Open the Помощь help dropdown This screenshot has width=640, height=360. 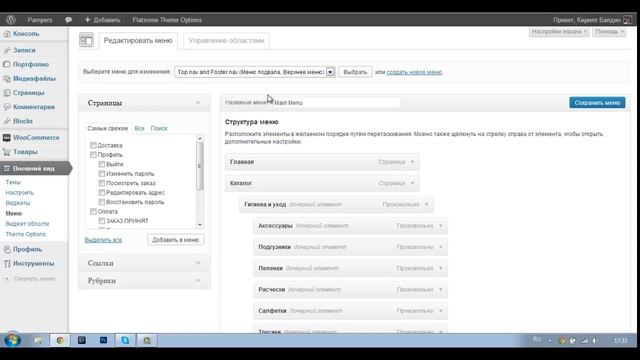point(609,32)
